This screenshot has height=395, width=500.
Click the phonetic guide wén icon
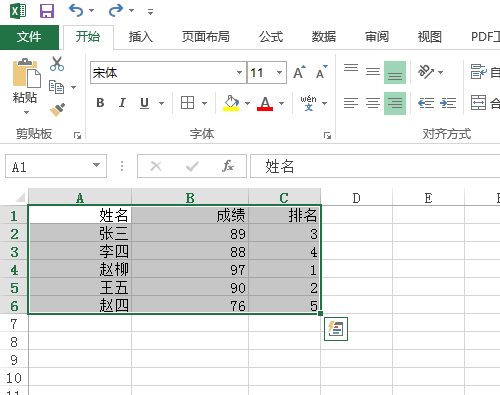click(x=309, y=103)
